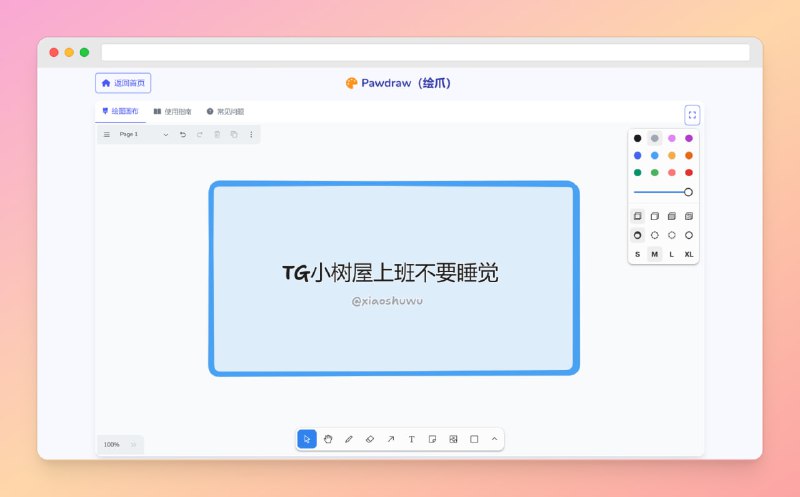Switch to the 绘图画布 tab
The width and height of the screenshot is (800, 497).
[120, 111]
